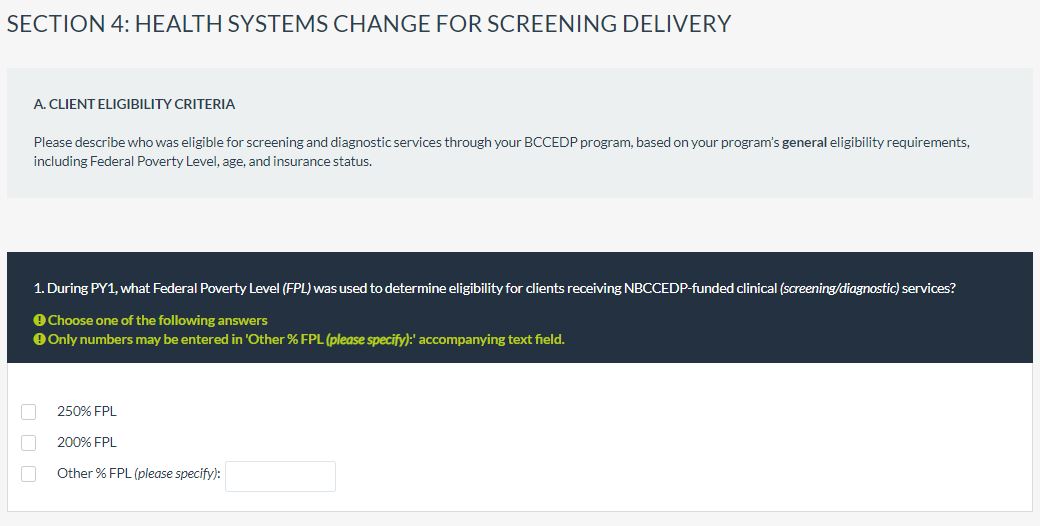Click the warning icon before 'Only numbers'

[x=39, y=339]
